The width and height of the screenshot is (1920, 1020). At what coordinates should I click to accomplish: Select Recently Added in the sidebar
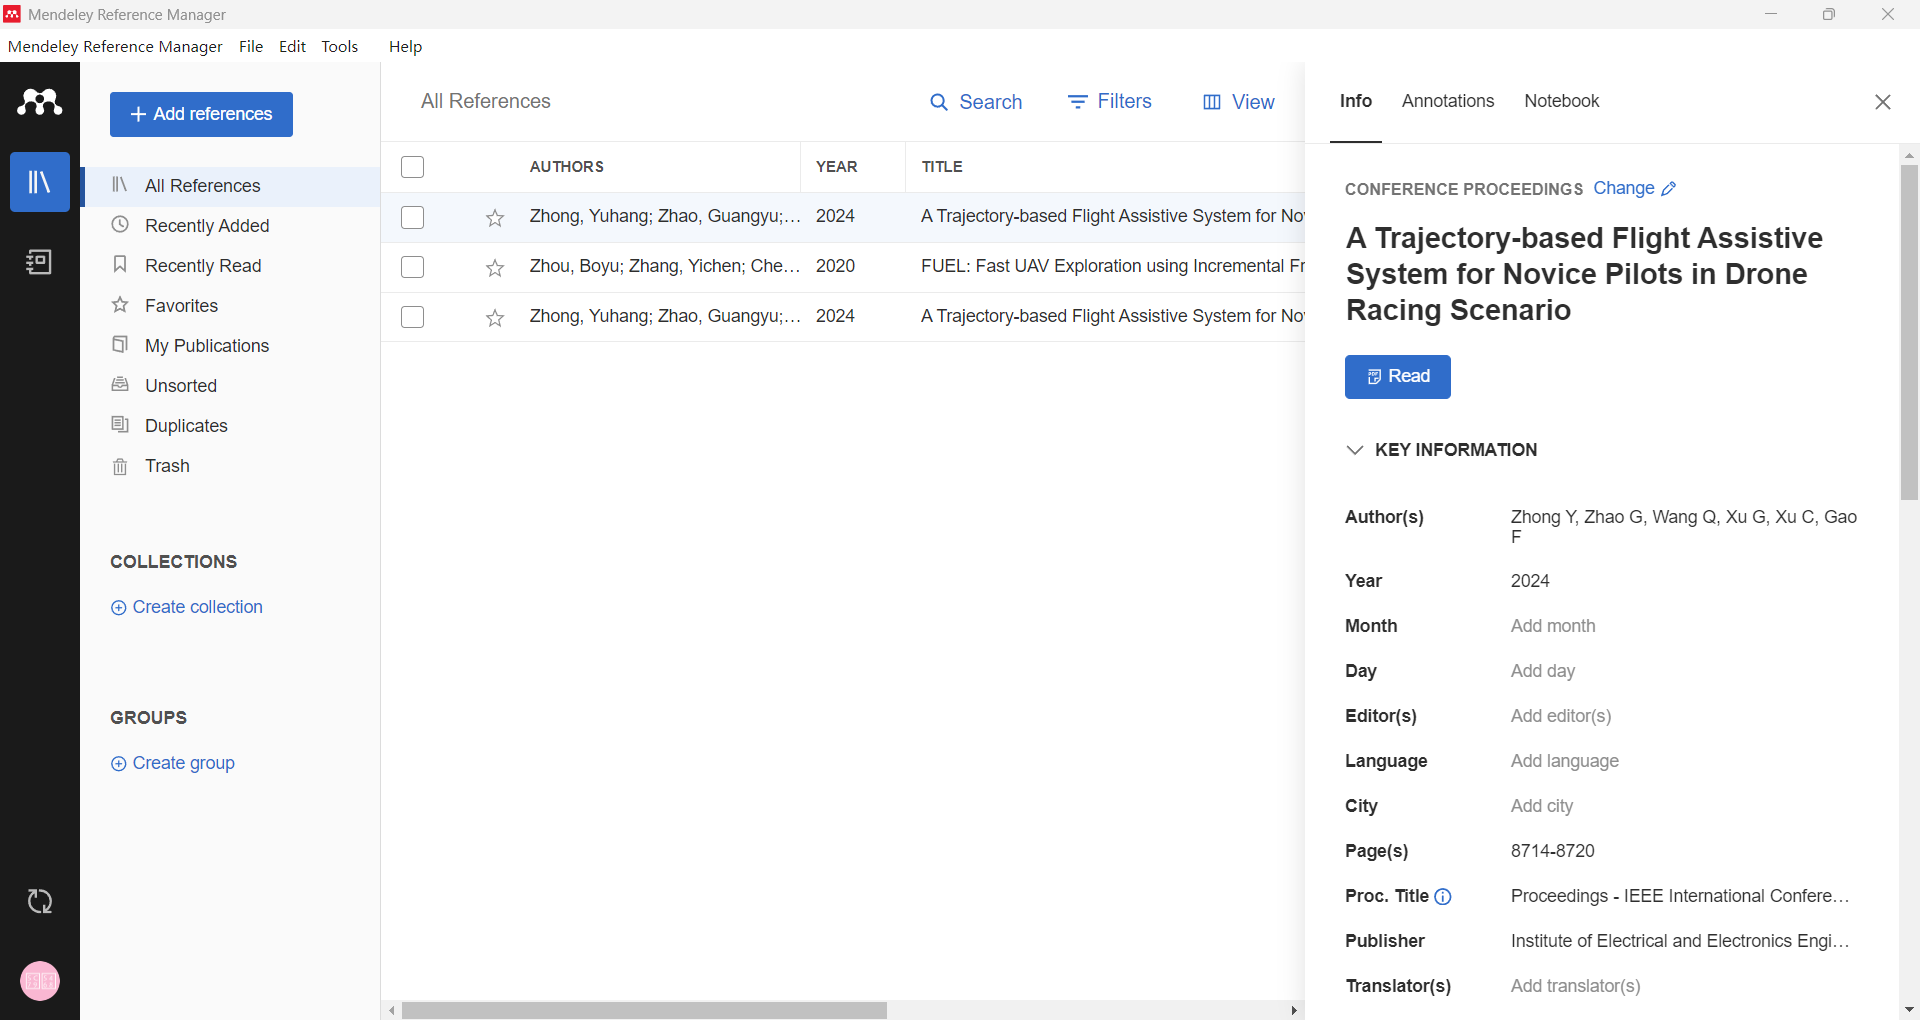coord(207,226)
